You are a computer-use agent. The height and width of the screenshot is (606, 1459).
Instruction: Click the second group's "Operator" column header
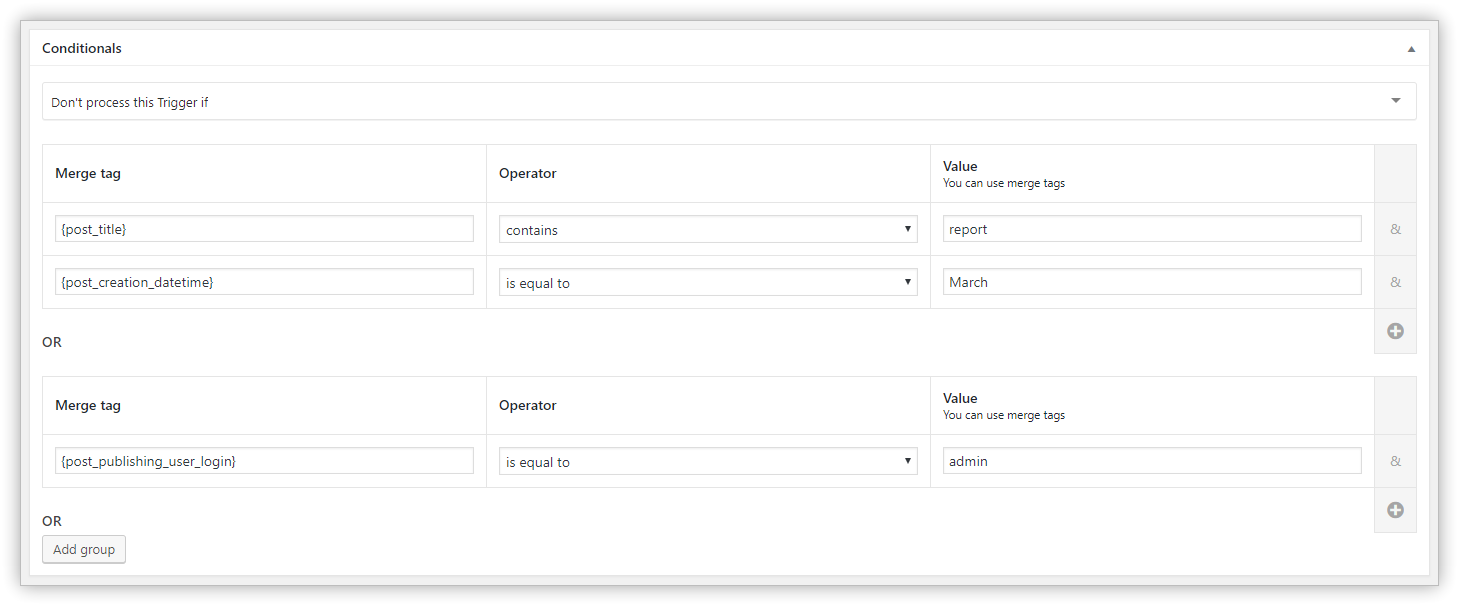click(528, 405)
